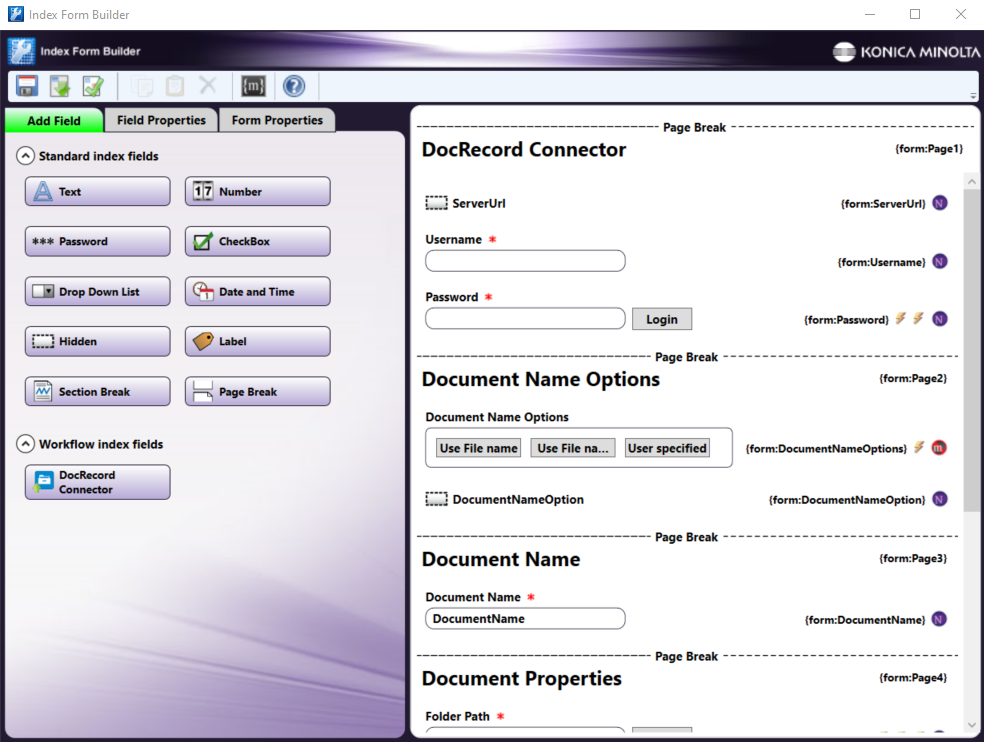Click the Username input box in form preview
The width and height of the screenshot is (984, 742).
525,261
